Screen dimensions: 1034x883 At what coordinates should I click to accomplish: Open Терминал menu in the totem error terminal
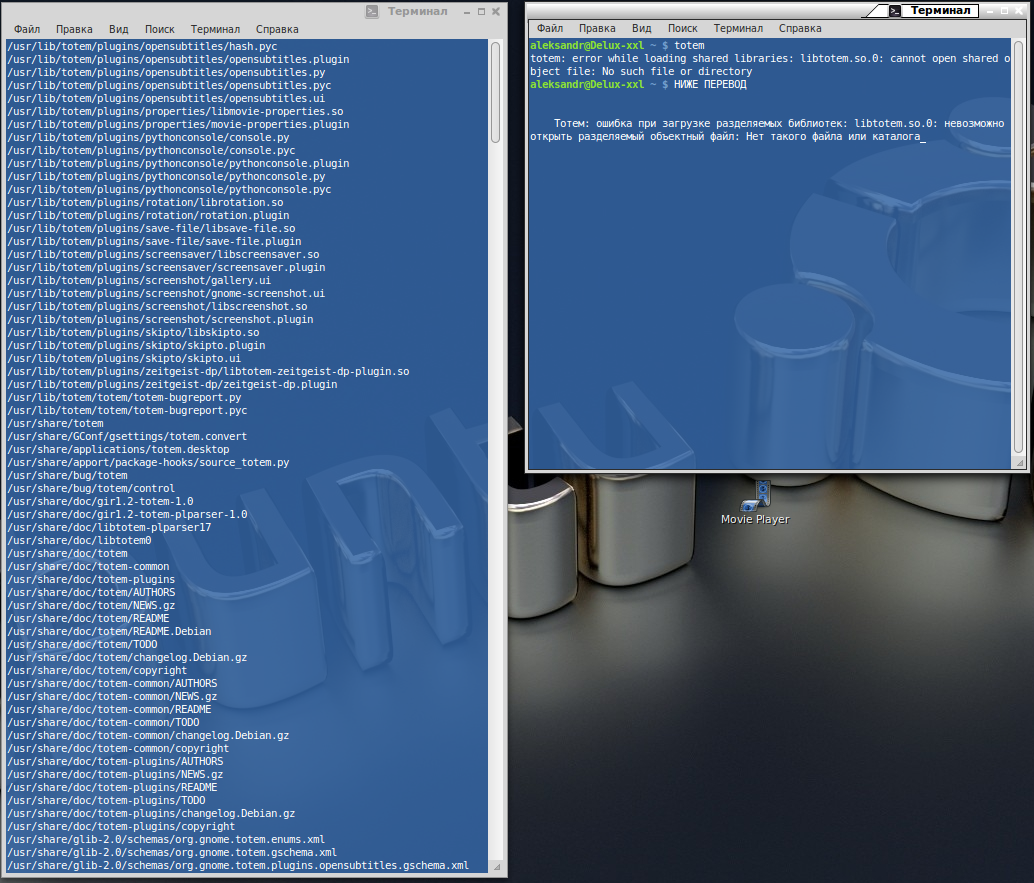[738, 29]
